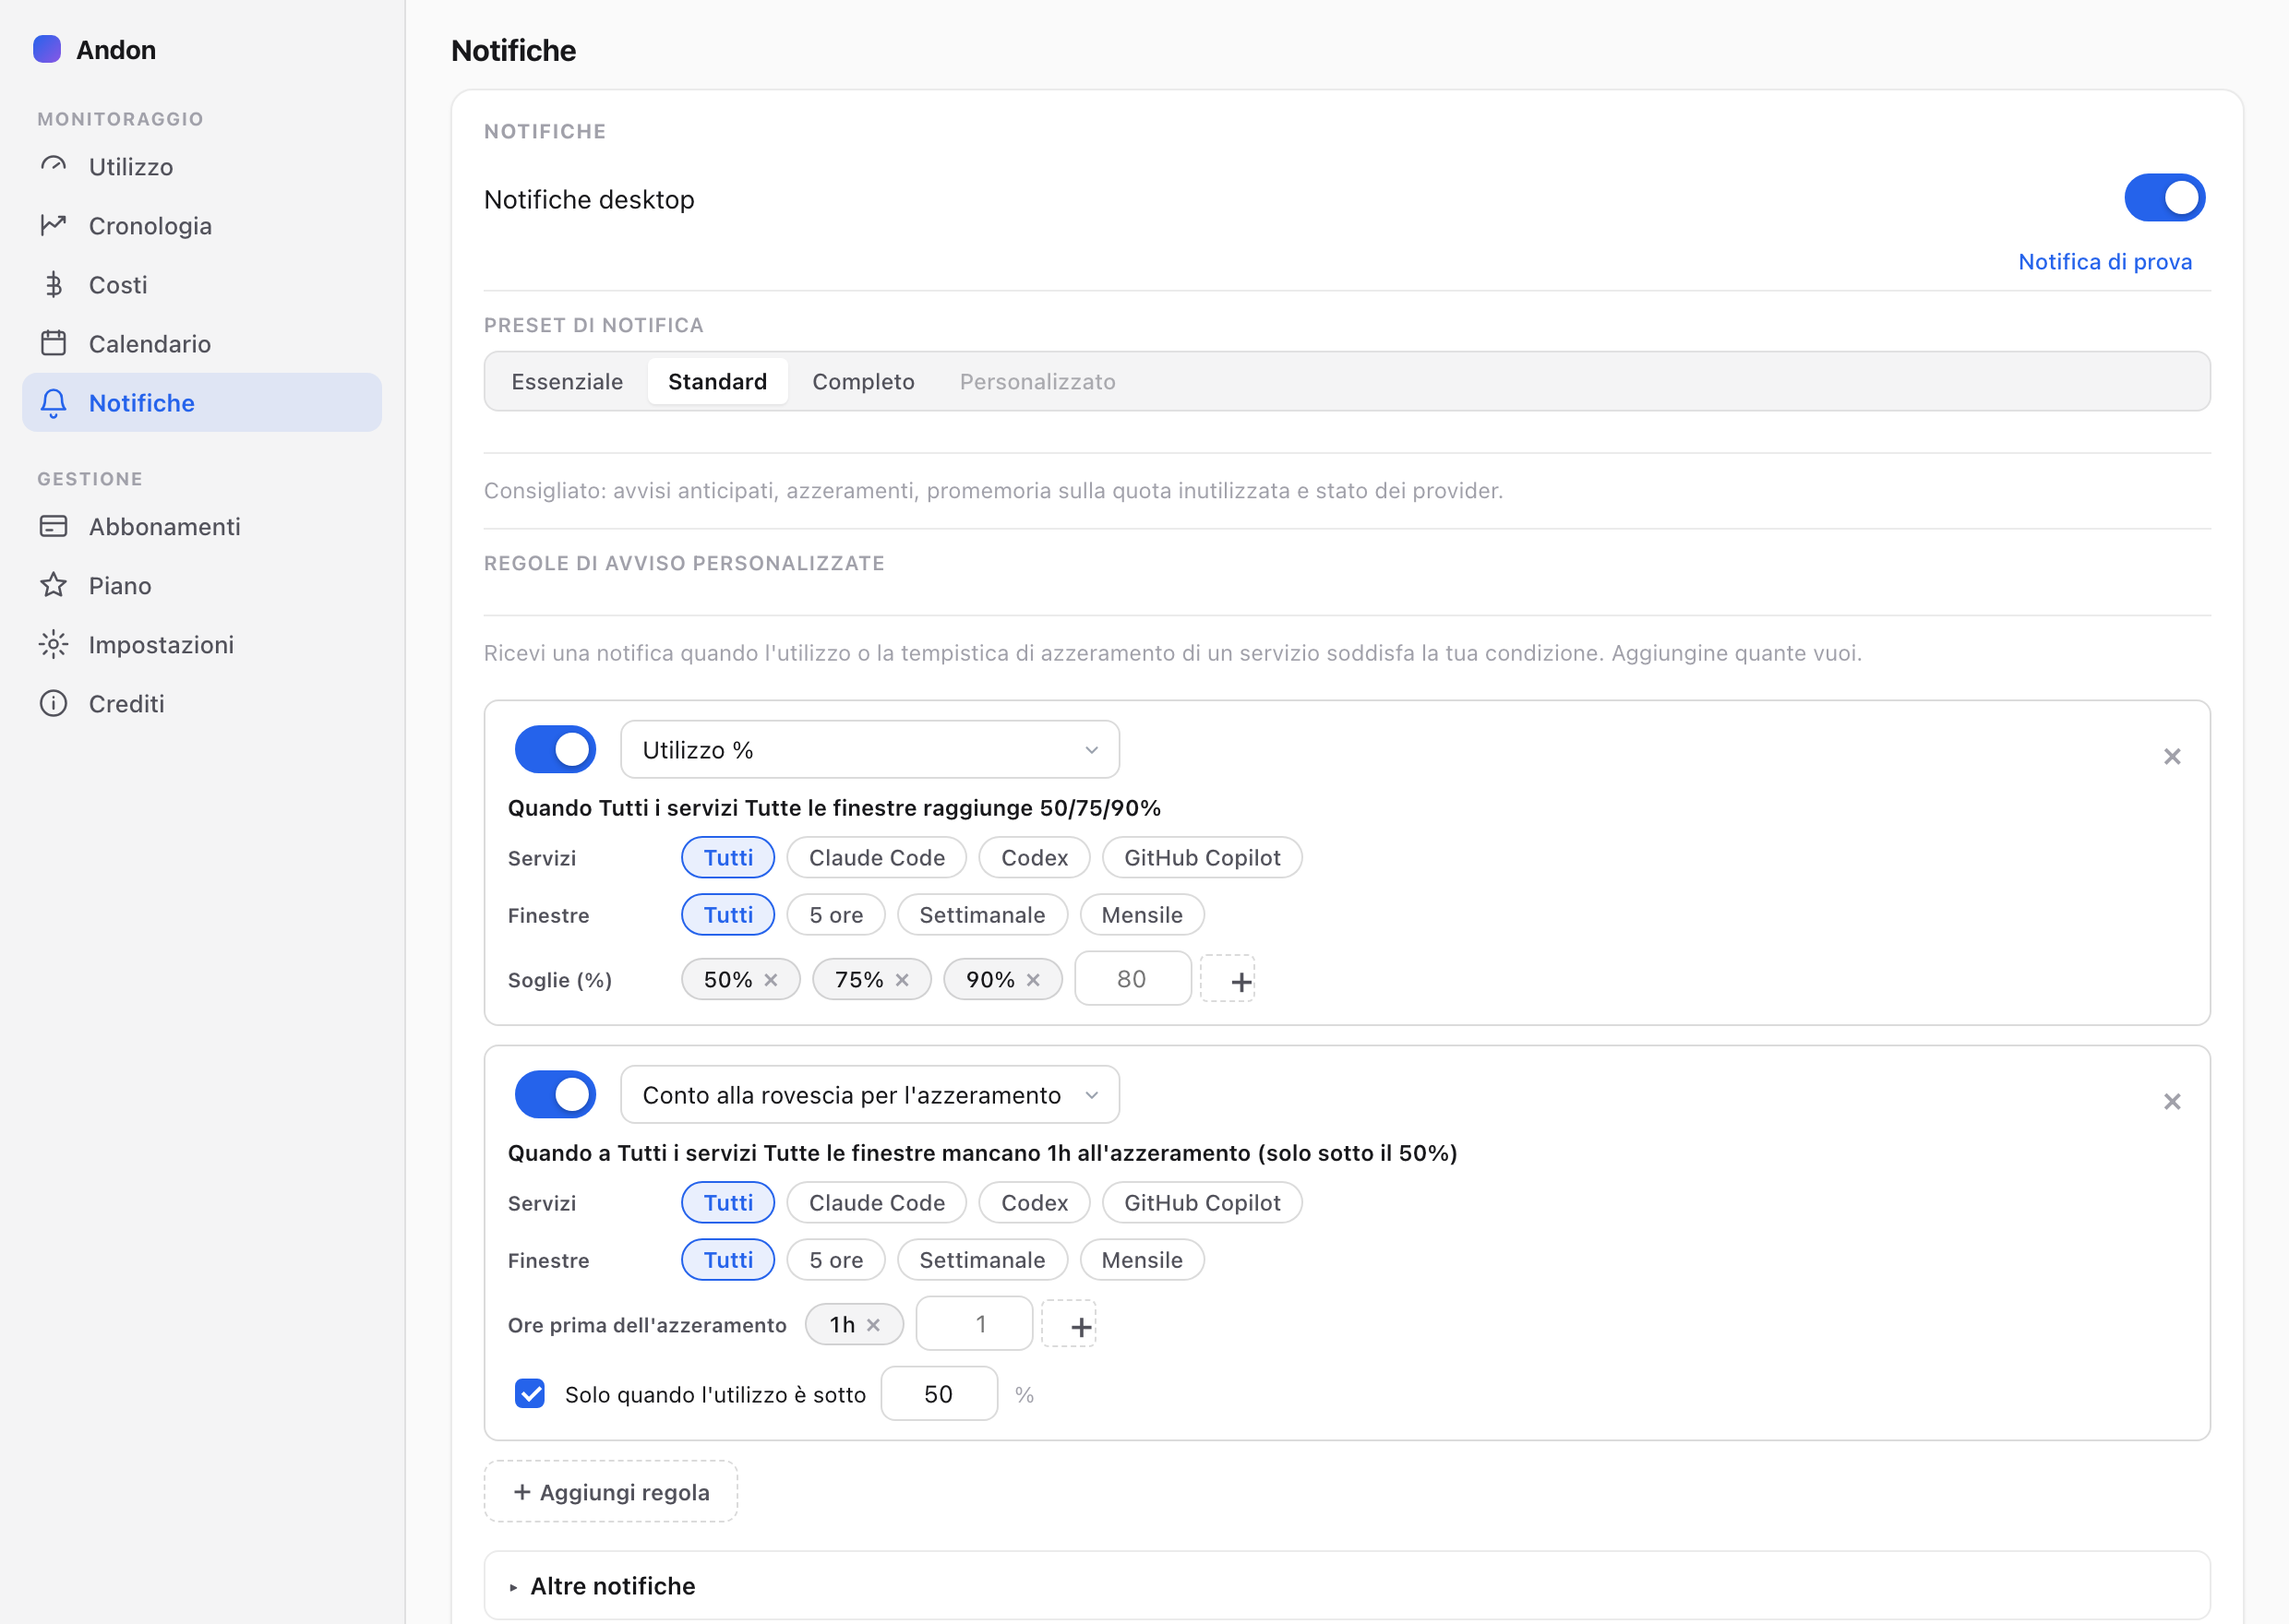Image resolution: width=2289 pixels, height=1624 pixels.
Task: Click the Andon app logo icon
Action: [x=47, y=49]
